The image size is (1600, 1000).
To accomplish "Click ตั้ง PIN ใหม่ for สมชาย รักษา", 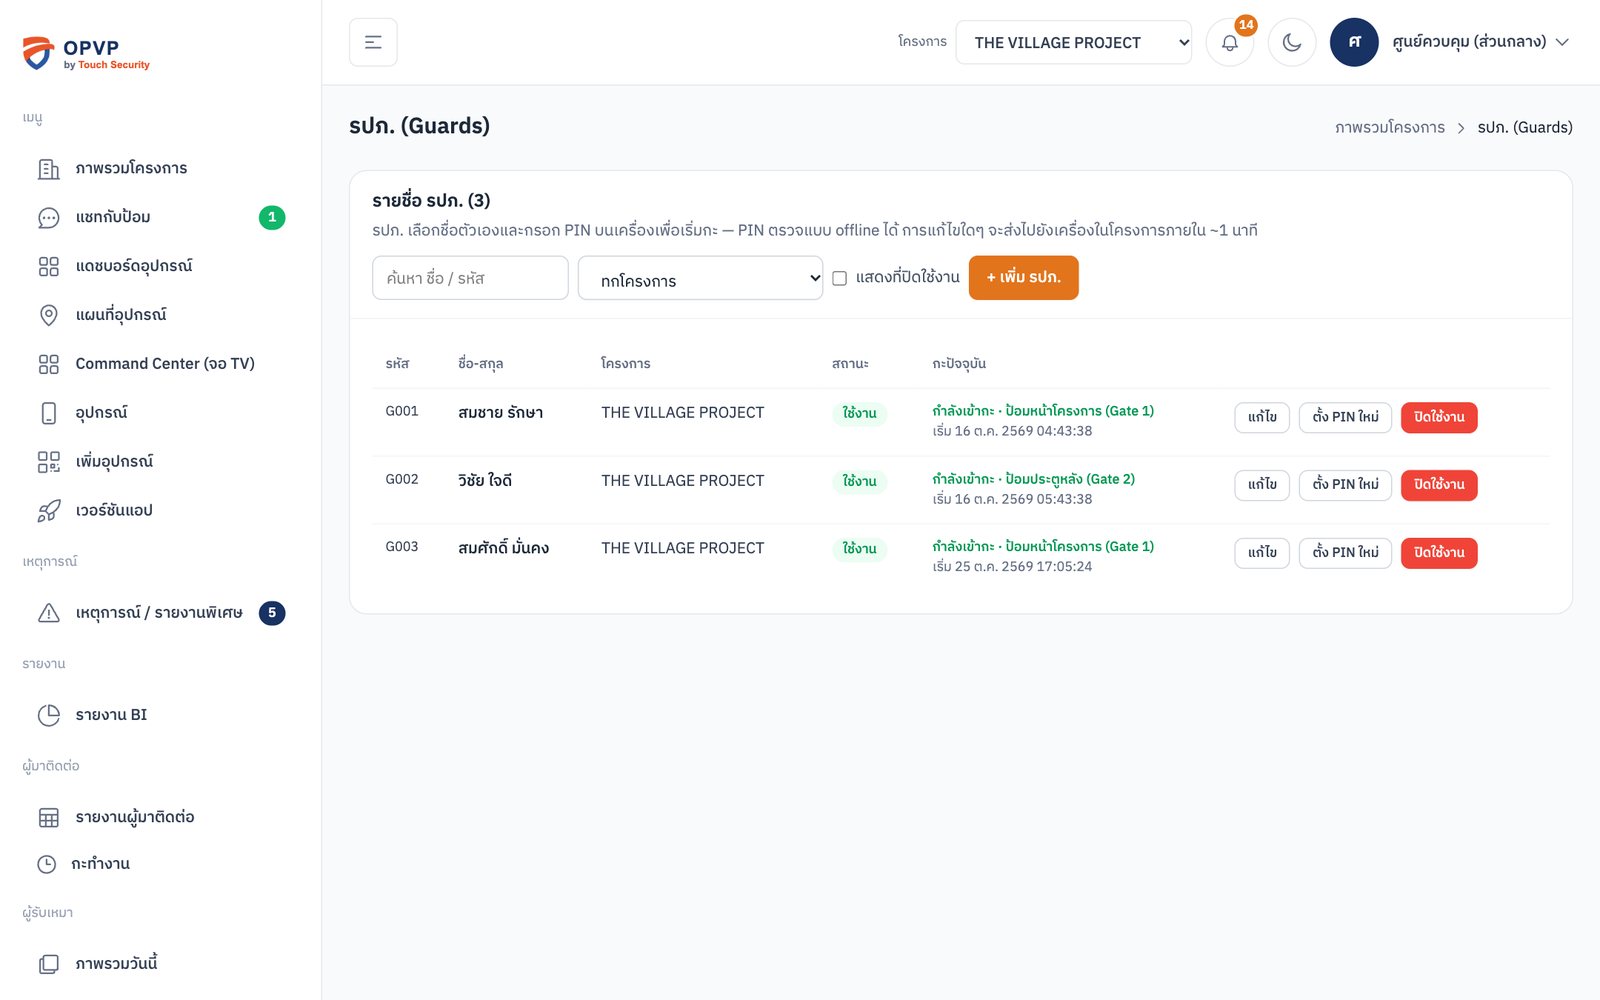I will pos(1345,417).
